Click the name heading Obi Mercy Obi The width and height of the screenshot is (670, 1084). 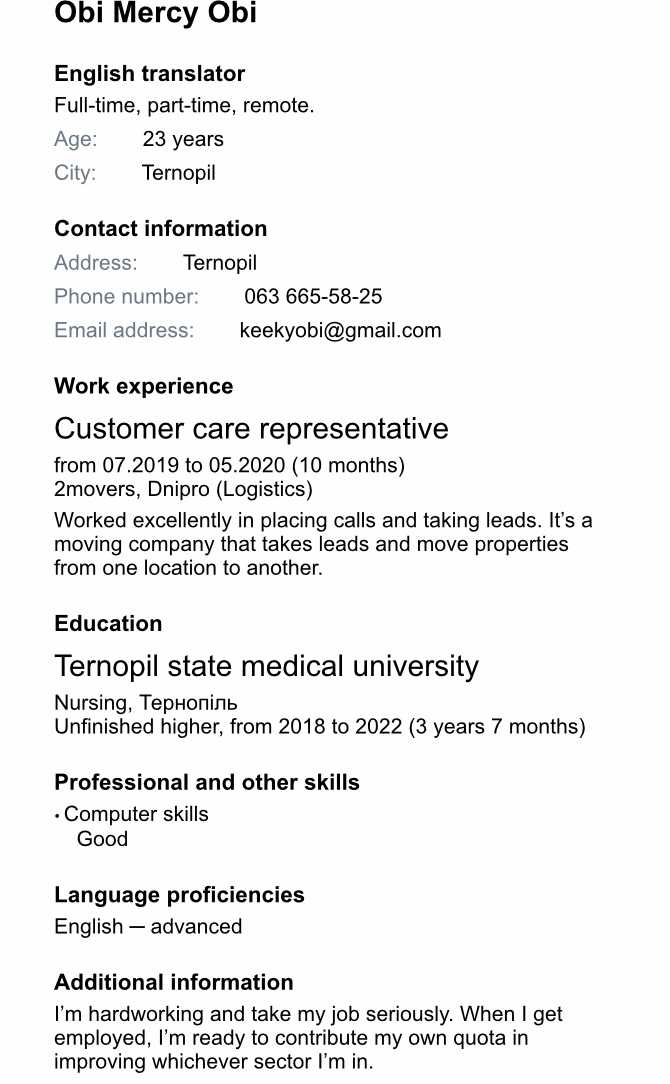click(x=156, y=12)
